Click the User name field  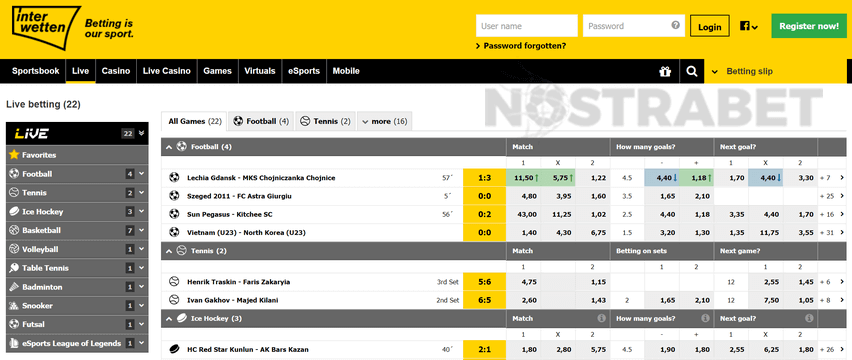click(x=527, y=26)
